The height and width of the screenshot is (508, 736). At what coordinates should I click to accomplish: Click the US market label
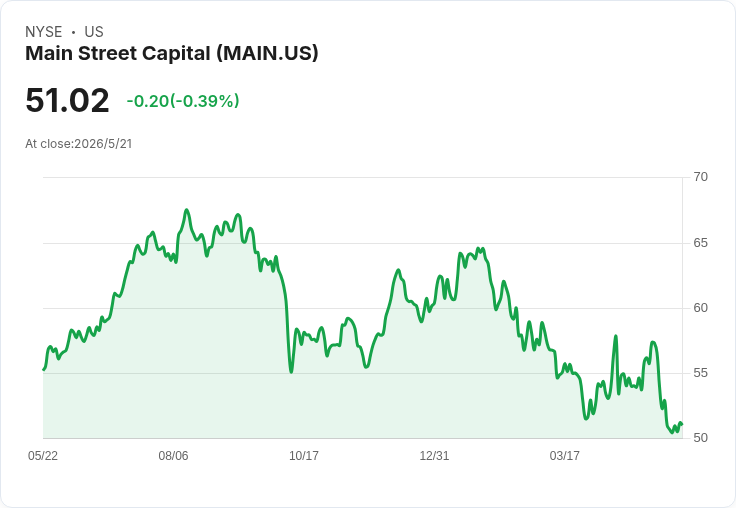pyautogui.click(x=94, y=32)
